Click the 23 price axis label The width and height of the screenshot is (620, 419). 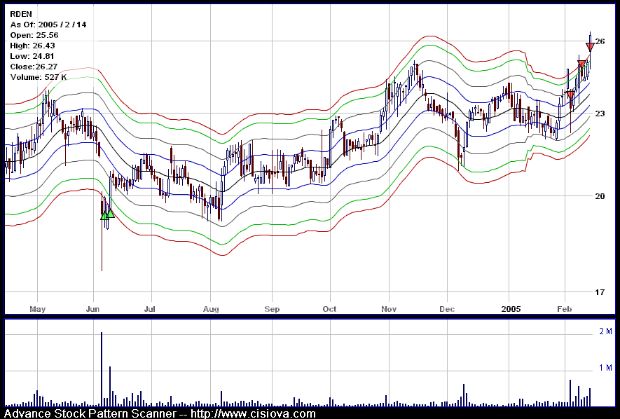tap(600, 113)
